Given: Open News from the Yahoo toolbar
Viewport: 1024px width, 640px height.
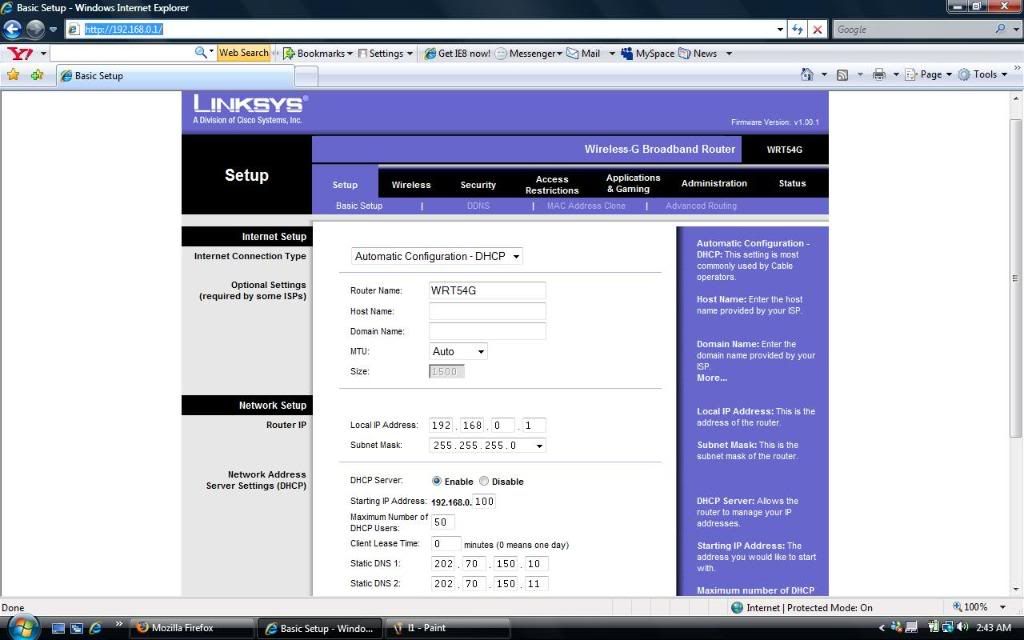Looking at the screenshot, I should tap(697, 54).
